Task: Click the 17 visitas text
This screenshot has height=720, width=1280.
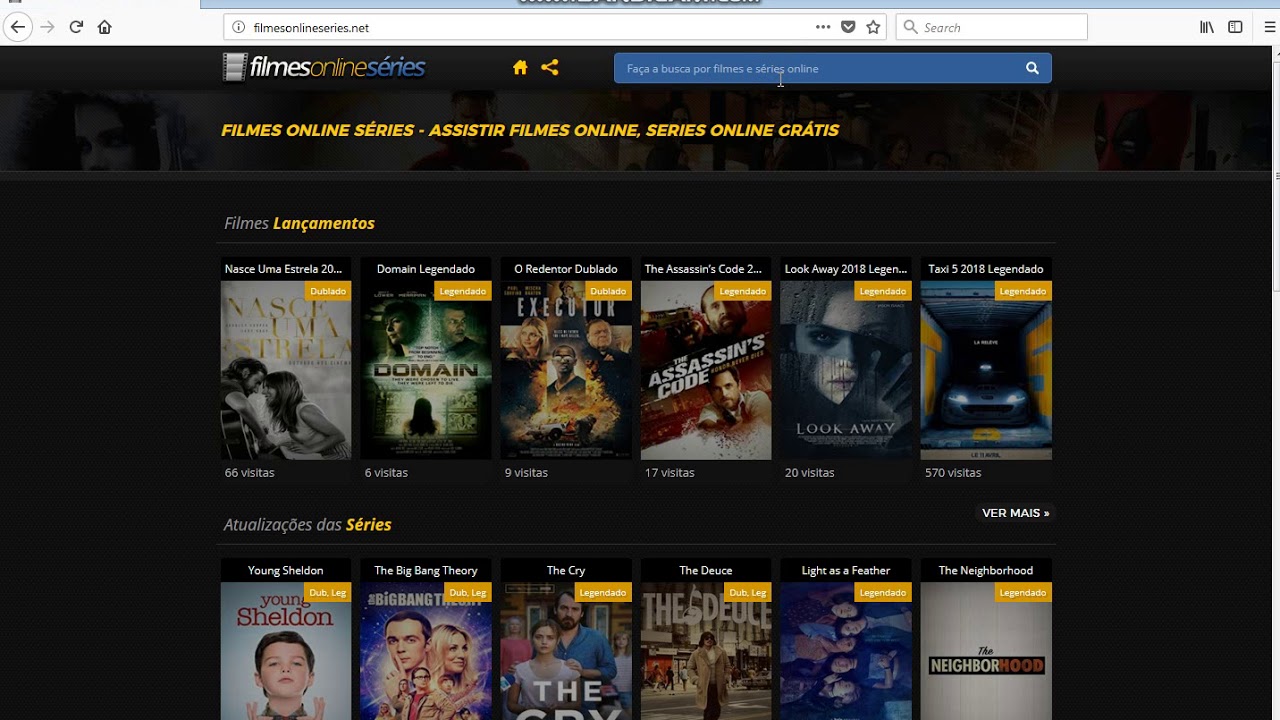Action: 669,473
